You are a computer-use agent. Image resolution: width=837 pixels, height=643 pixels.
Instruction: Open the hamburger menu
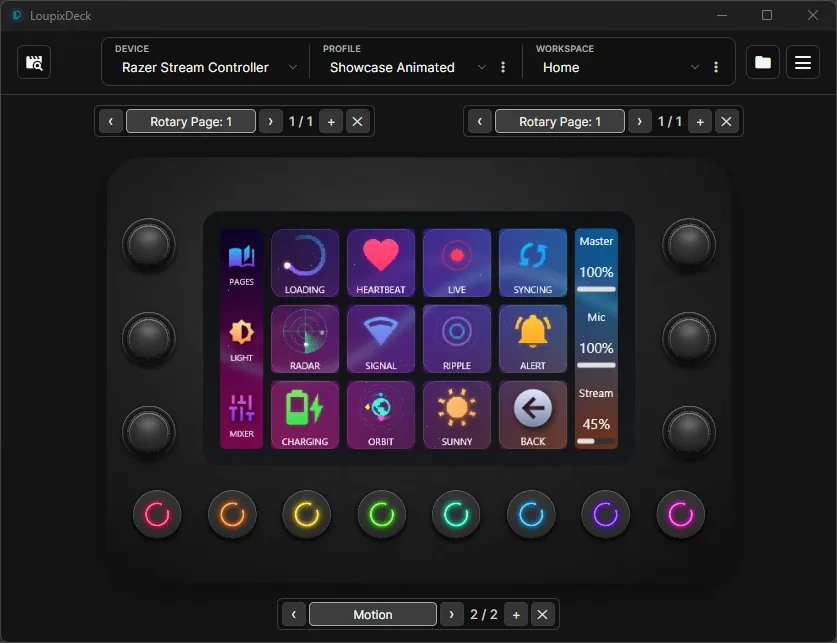point(803,62)
